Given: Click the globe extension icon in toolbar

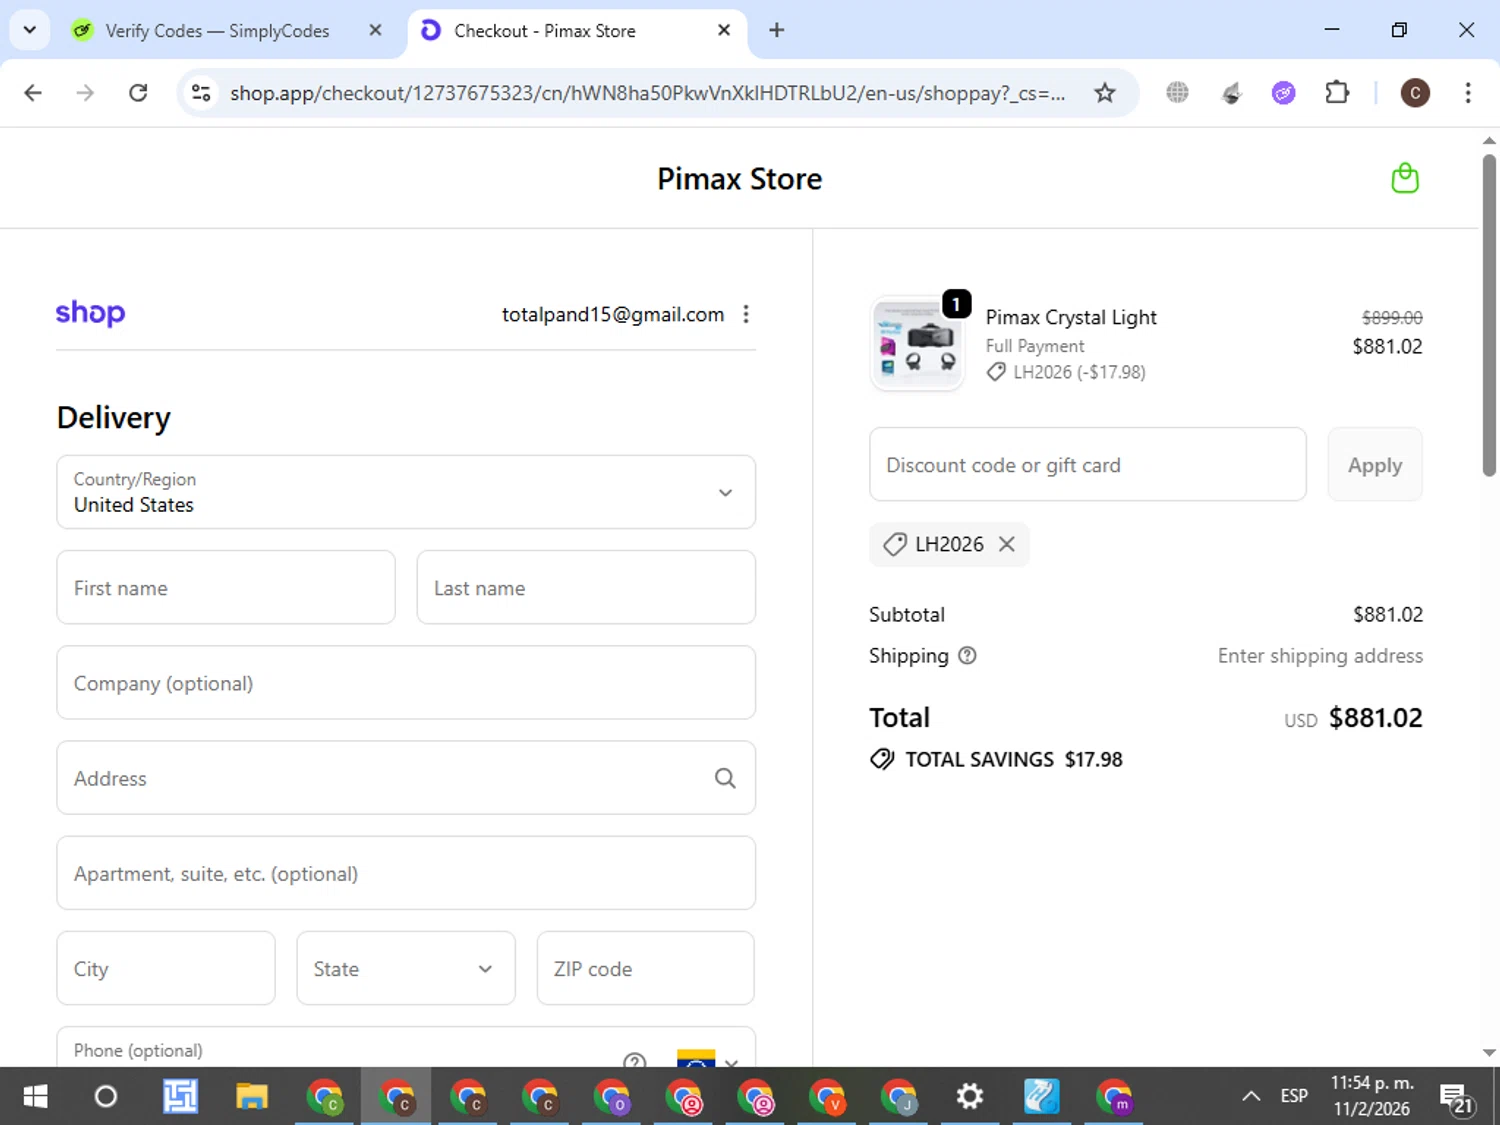Looking at the screenshot, I should coord(1177,93).
